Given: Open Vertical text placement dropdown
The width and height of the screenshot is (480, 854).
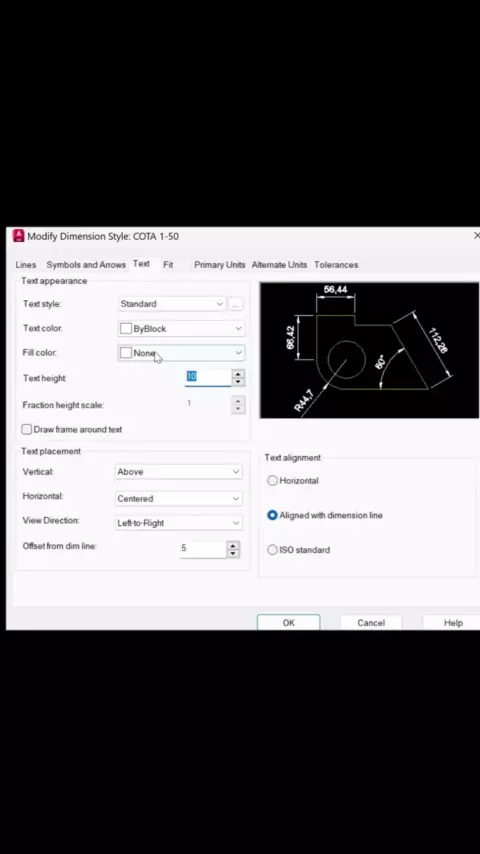Looking at the screenshot, I should pos(179,472).
